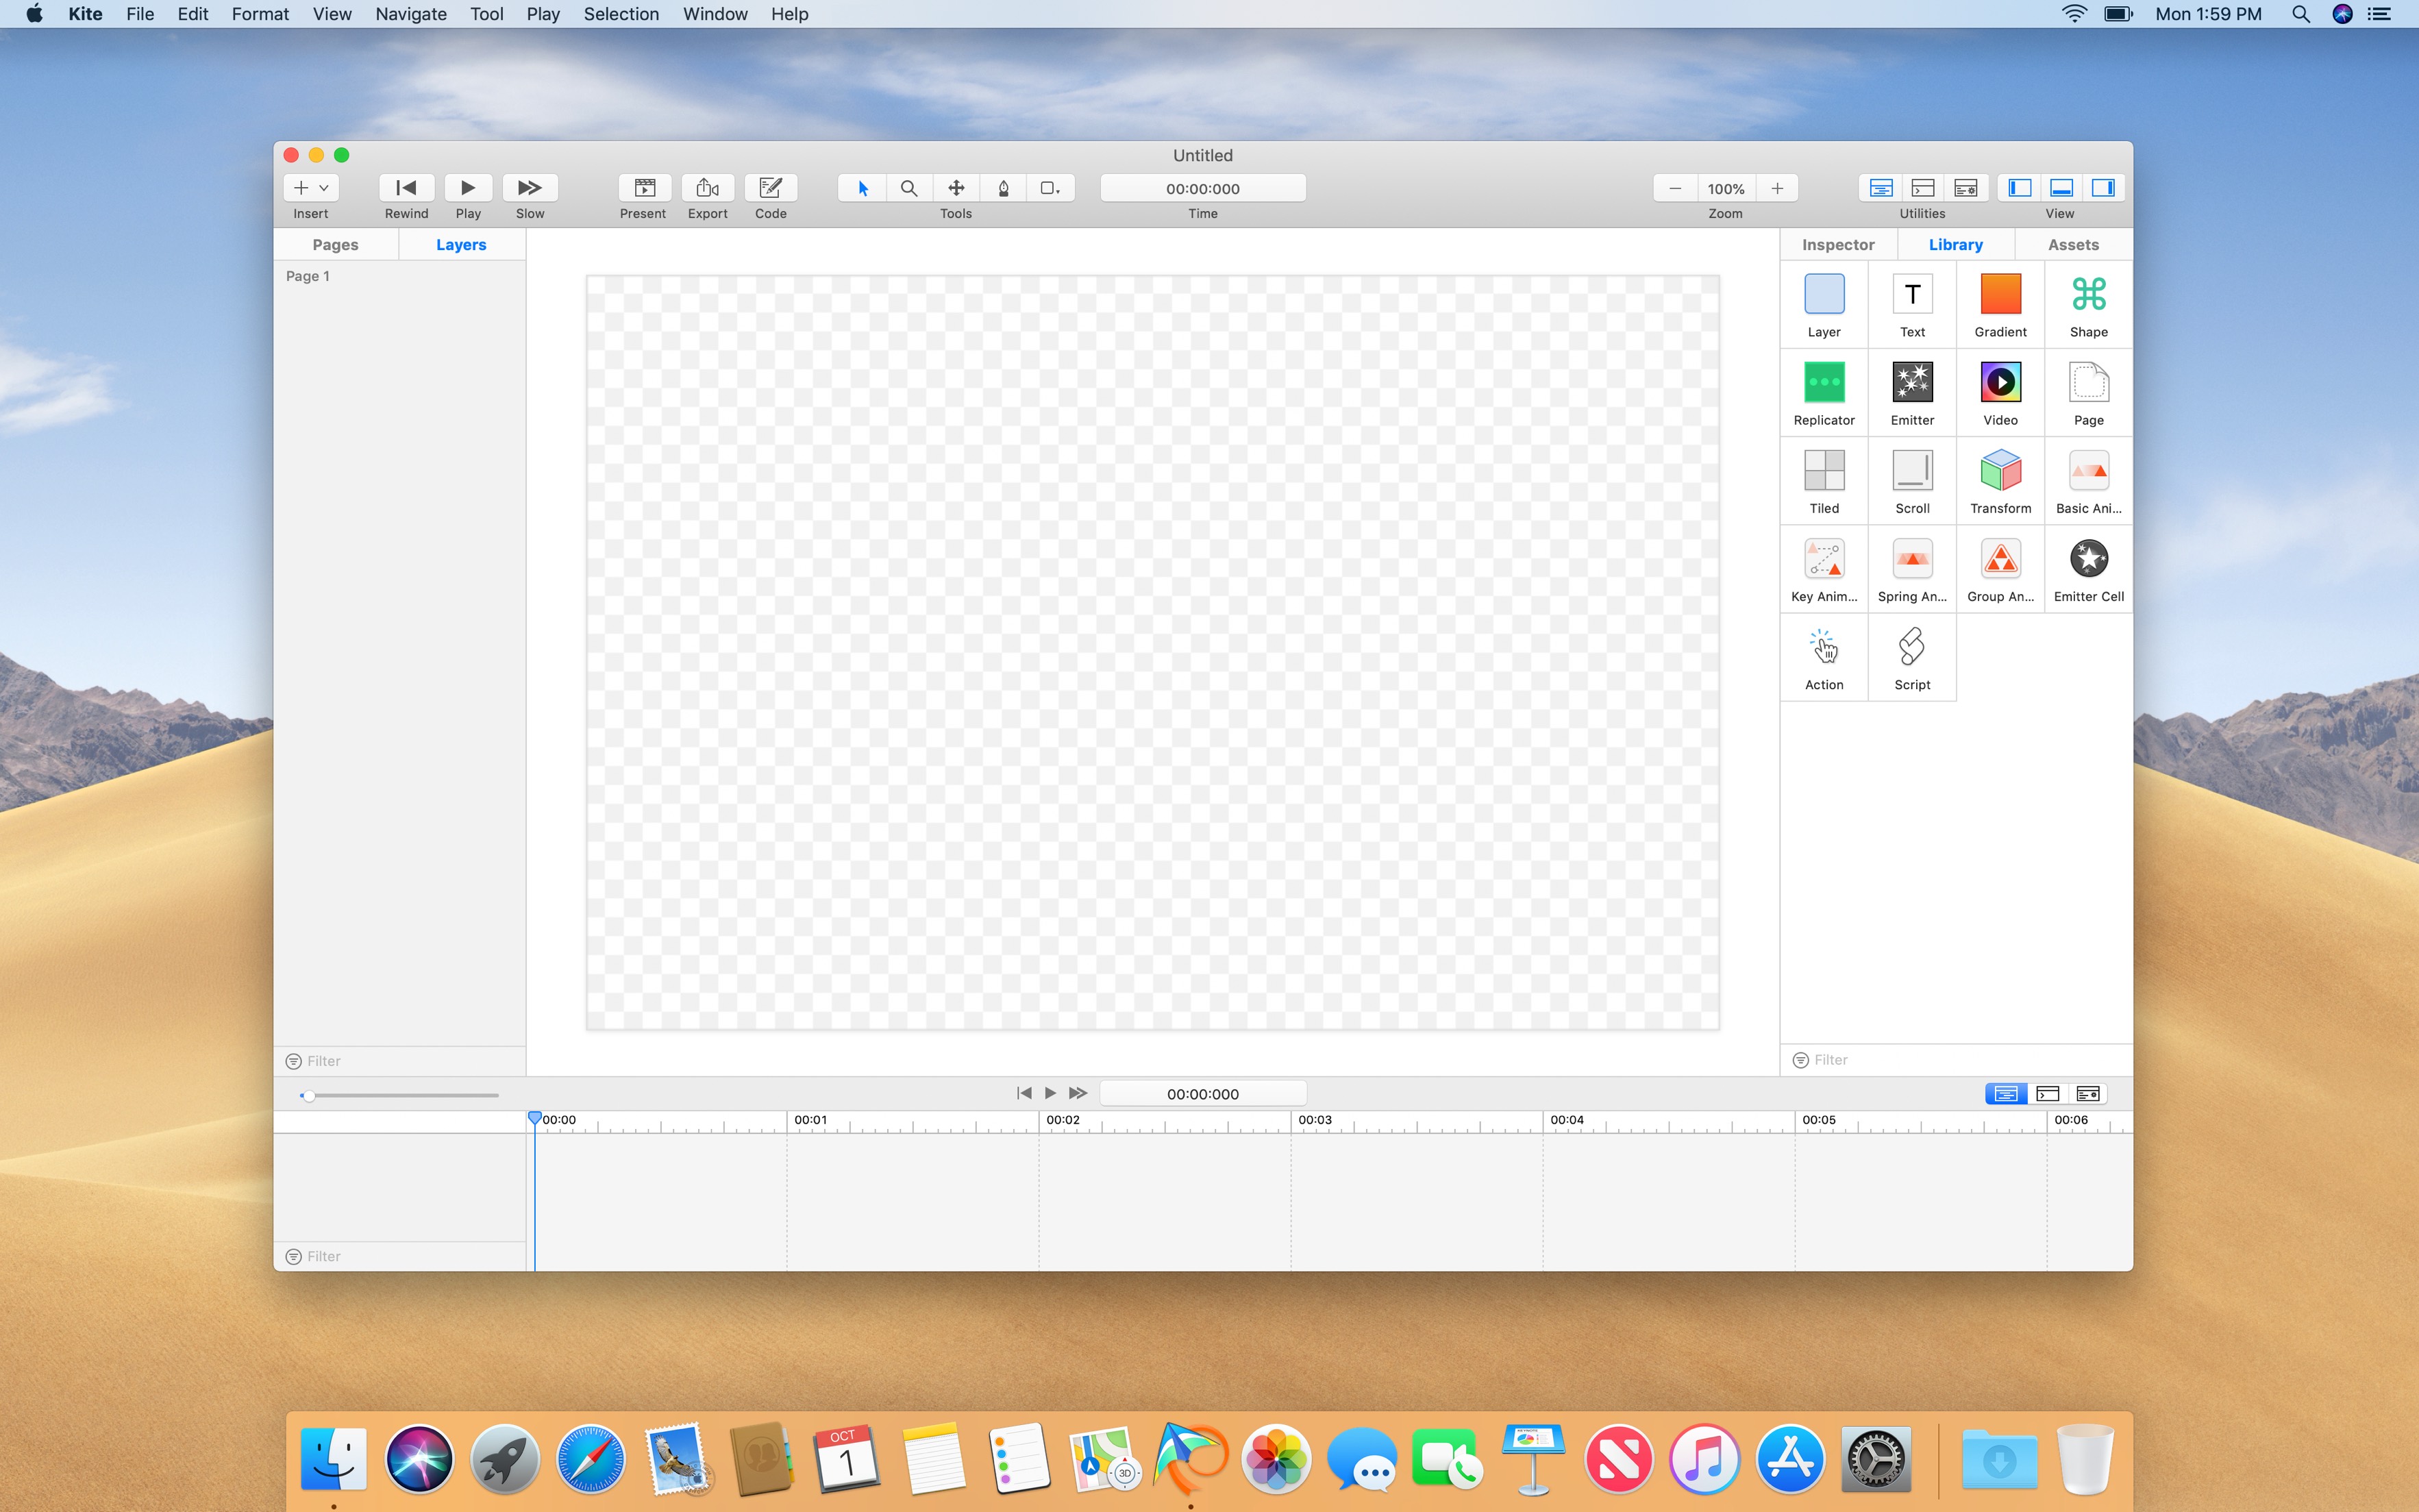The width and height of the screenshot is (2419, 1512).
Task: Open the Format menu
Action: pos(260,14)
